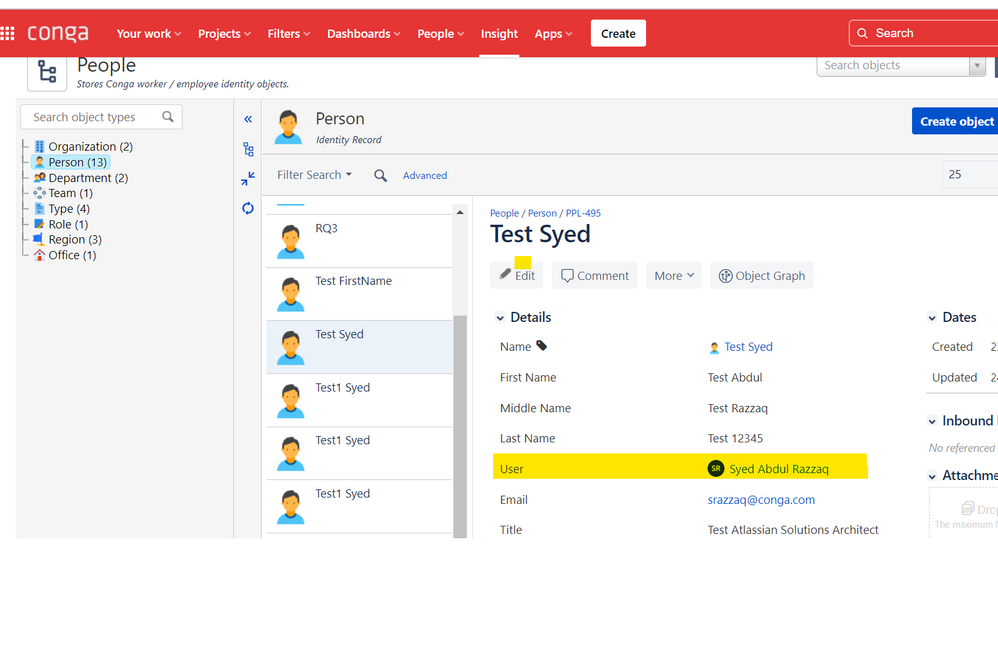
Task: Expand the Filter Search dropdown
Action: [314, 175]
